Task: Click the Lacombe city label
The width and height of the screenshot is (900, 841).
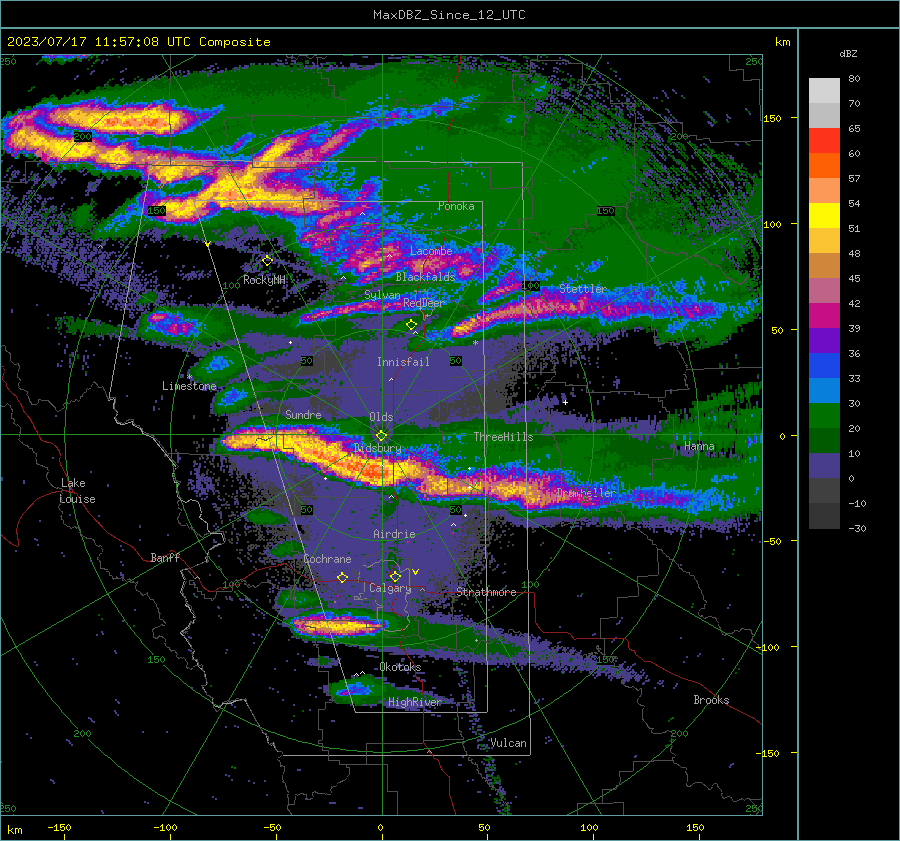Action: (431, 251)
